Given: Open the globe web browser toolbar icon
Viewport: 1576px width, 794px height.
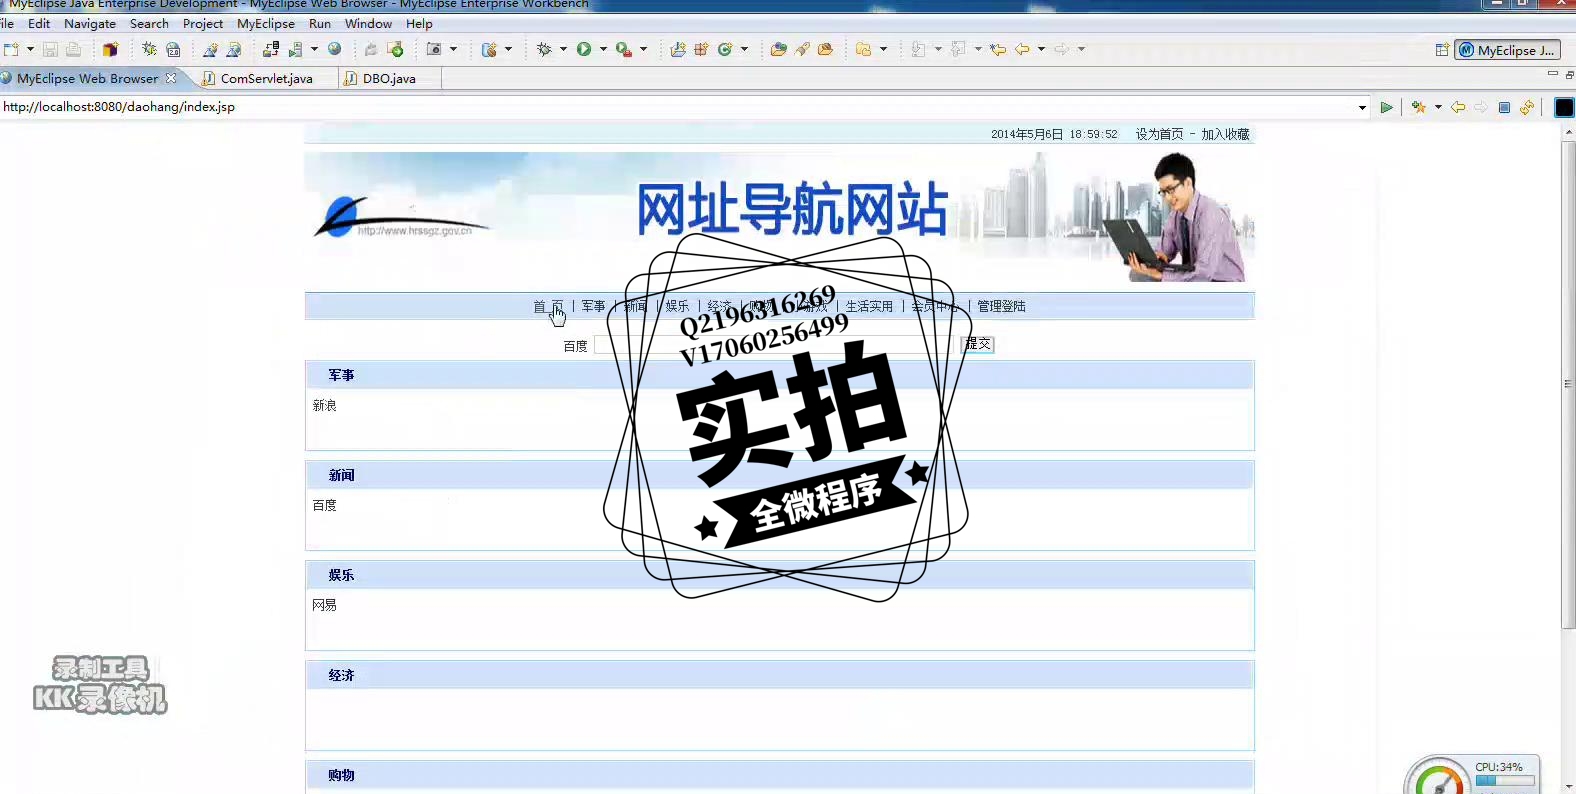Looking at the screenshot, I should (335, 49).
